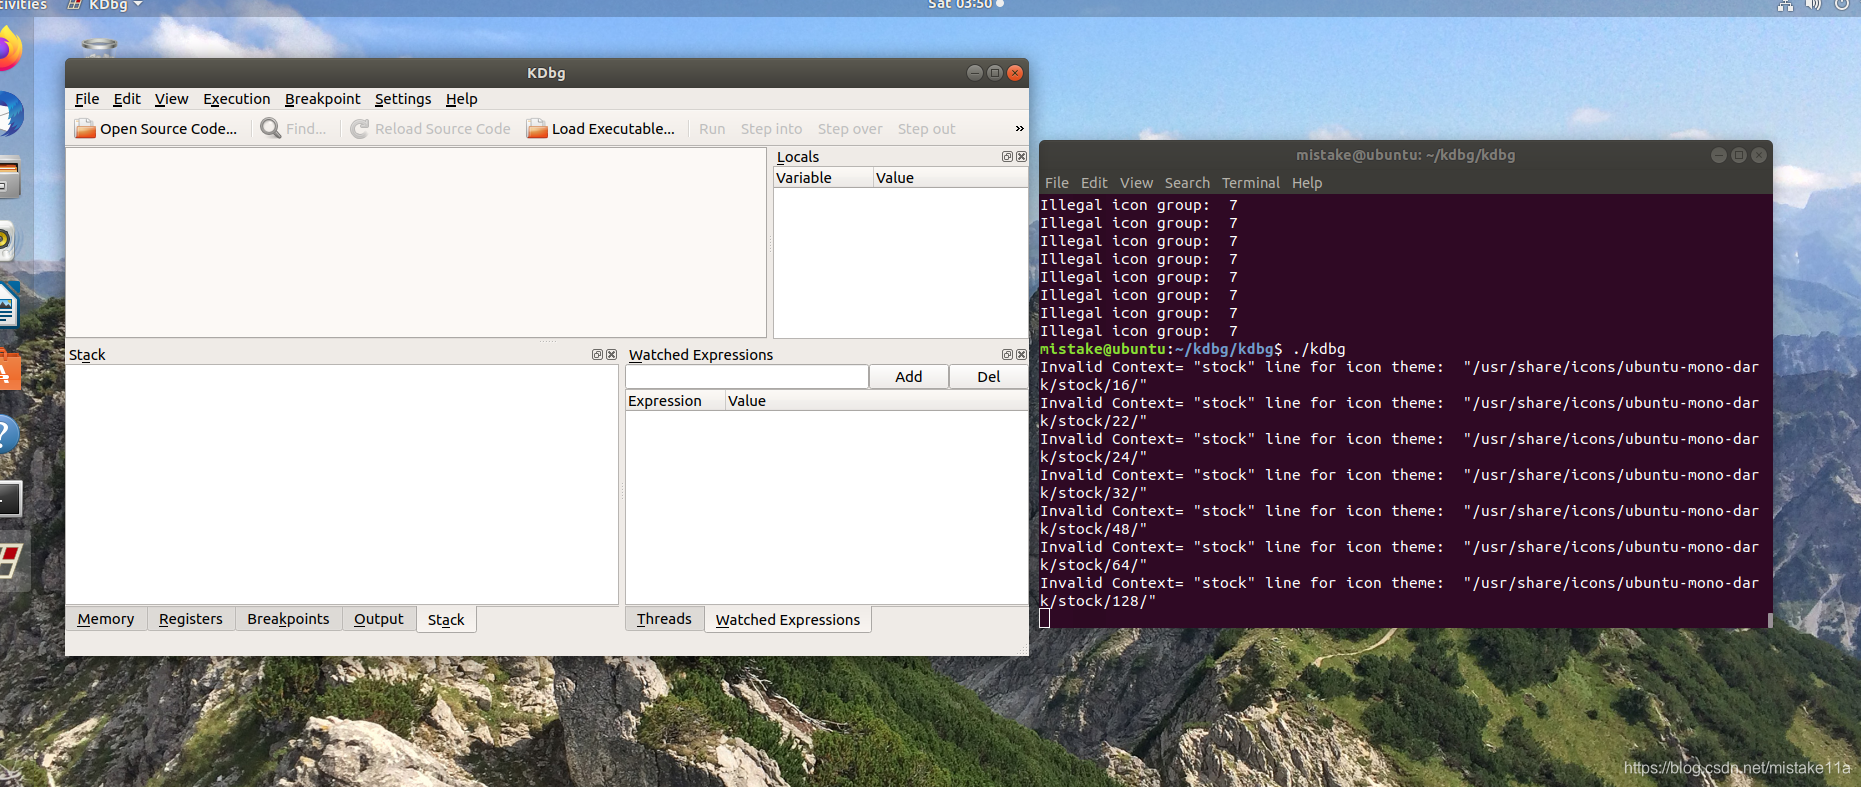This screenshot has width=1861, height=787.
Task: Open Files manager from the dock
Action: [9, 178]
